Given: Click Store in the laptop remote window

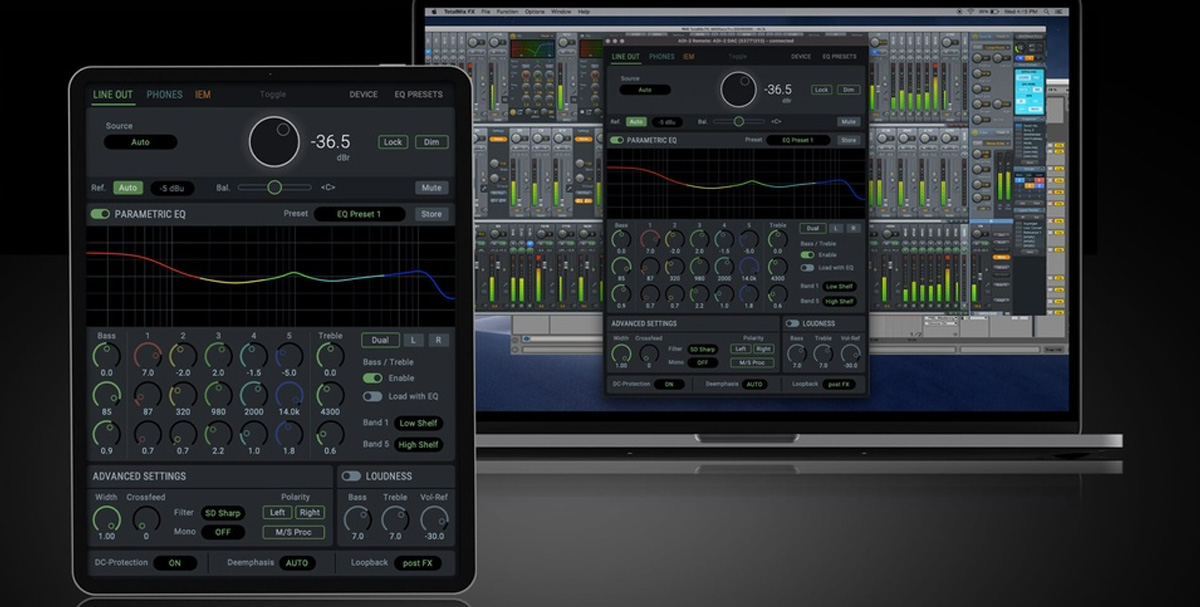Looking at the screenshot, I should tap(849, 140).
